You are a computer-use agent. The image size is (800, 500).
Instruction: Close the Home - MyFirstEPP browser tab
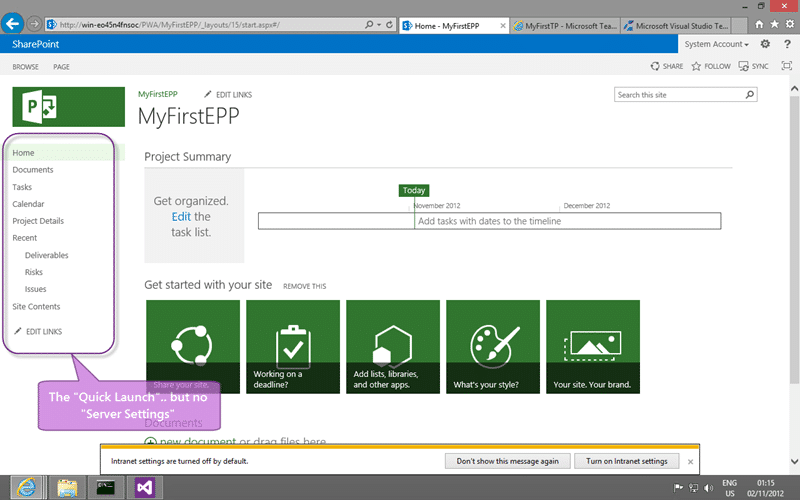tap(503, 26)
